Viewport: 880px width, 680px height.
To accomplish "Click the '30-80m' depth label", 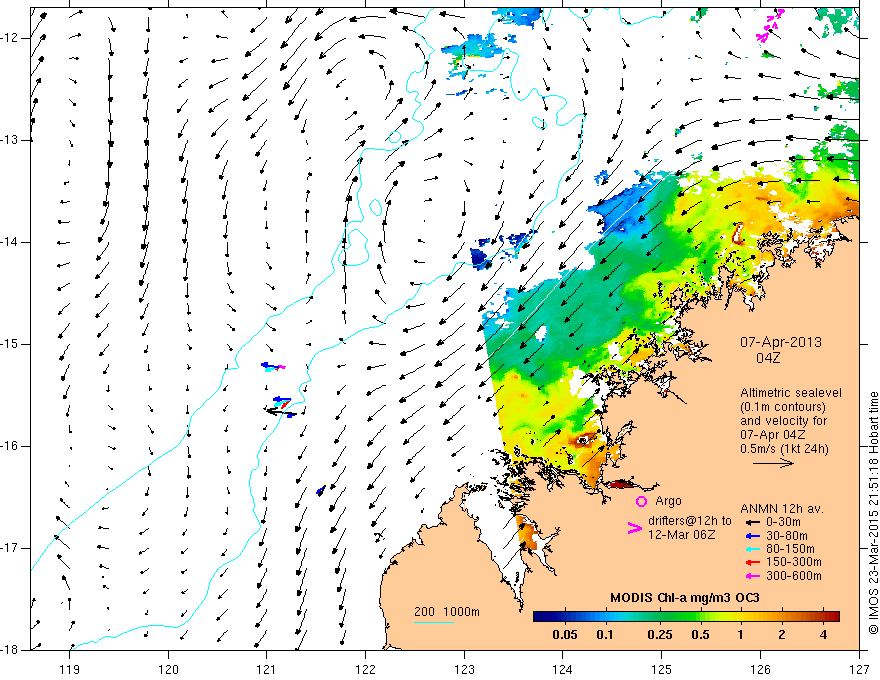I will (787, 536).
